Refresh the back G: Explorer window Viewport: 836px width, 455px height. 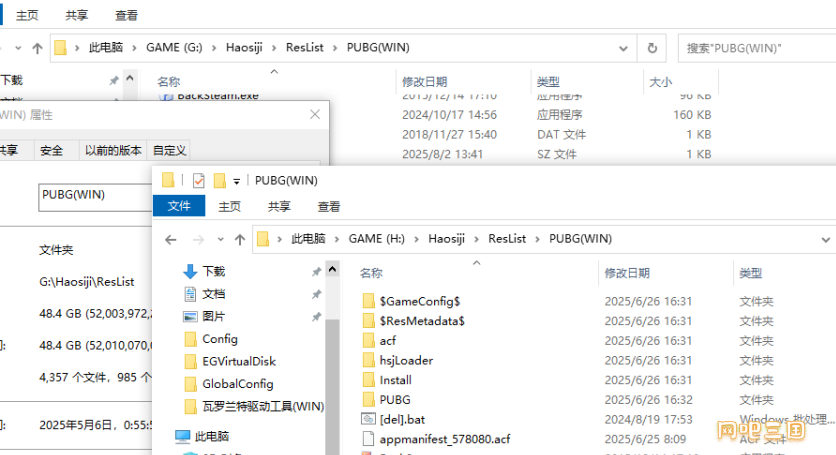652,48
